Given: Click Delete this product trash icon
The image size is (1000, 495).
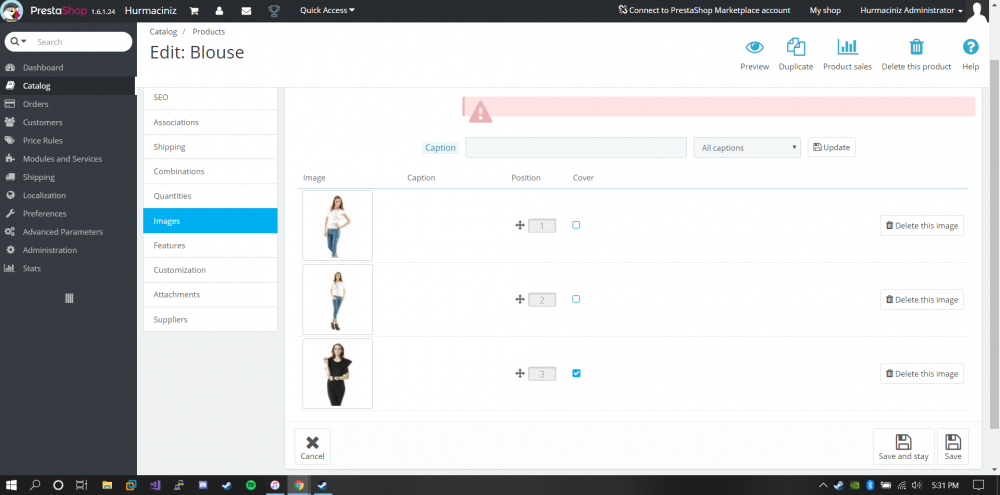Looking at the screenshot, I should [916, 47].
